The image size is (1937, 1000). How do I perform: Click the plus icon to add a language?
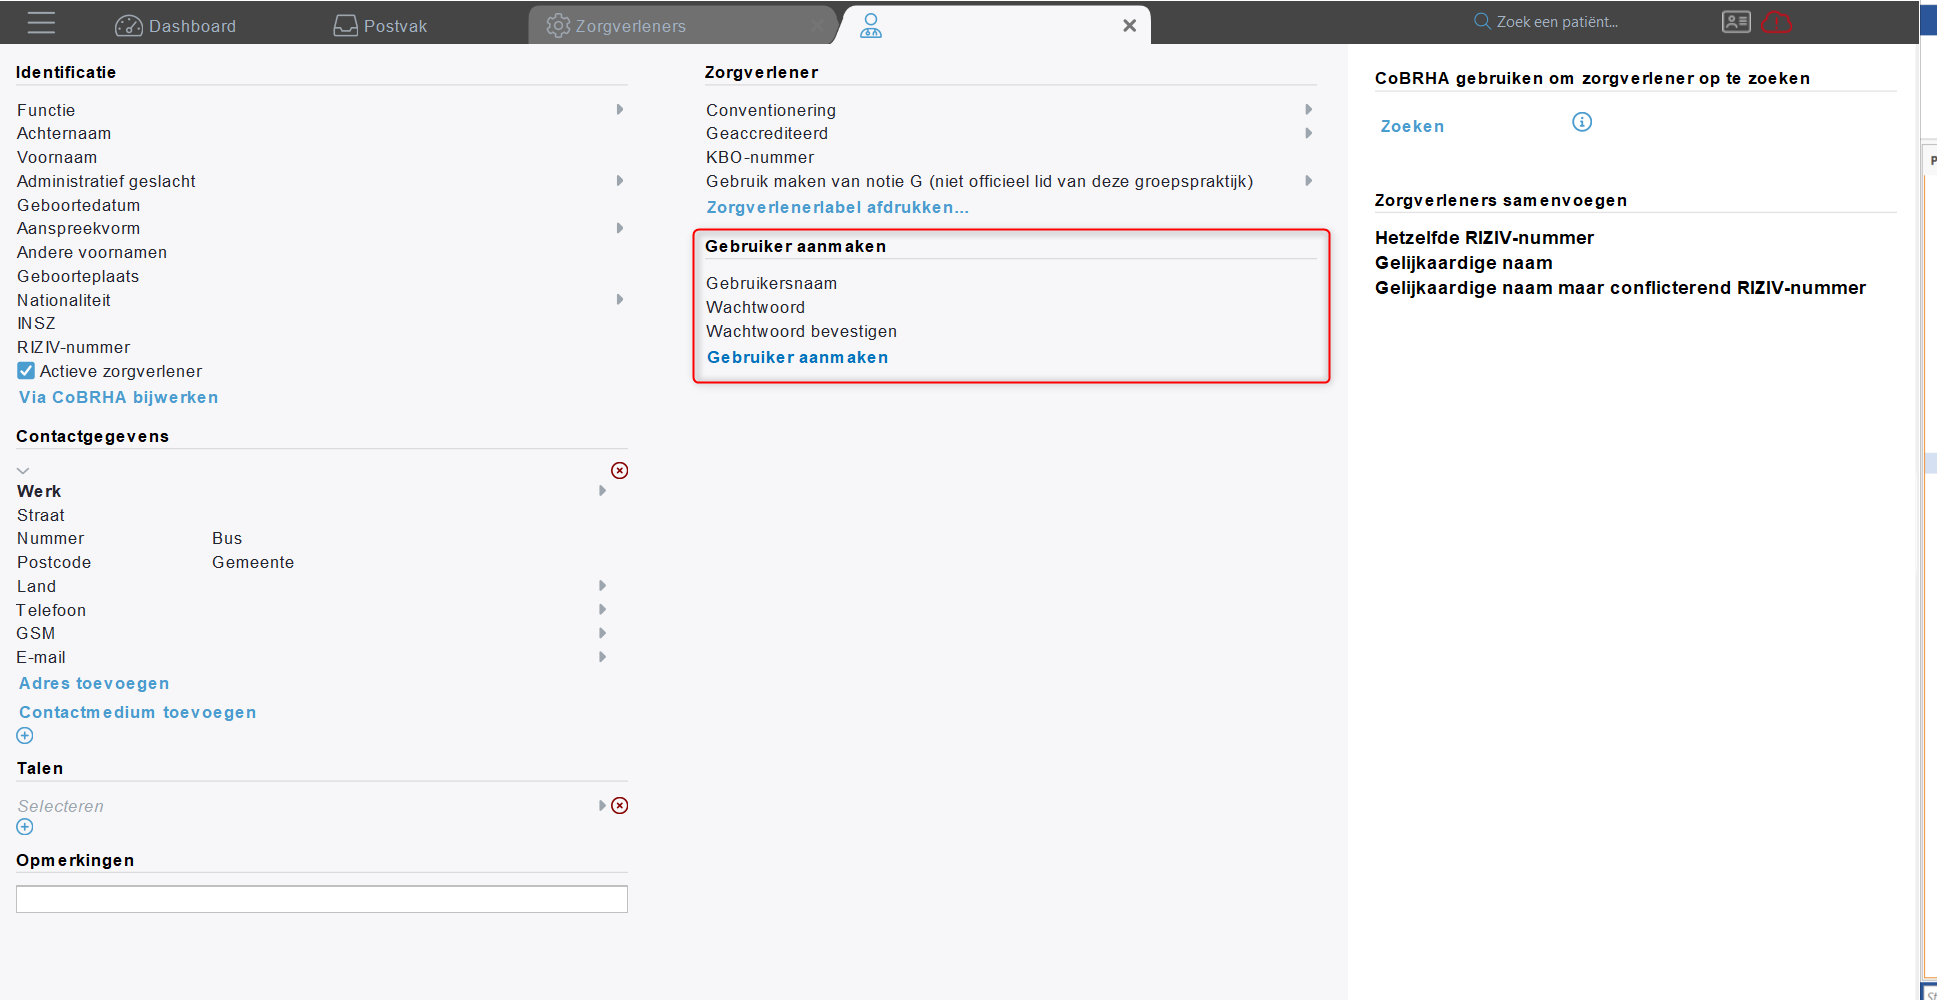(x=25, y=827)
